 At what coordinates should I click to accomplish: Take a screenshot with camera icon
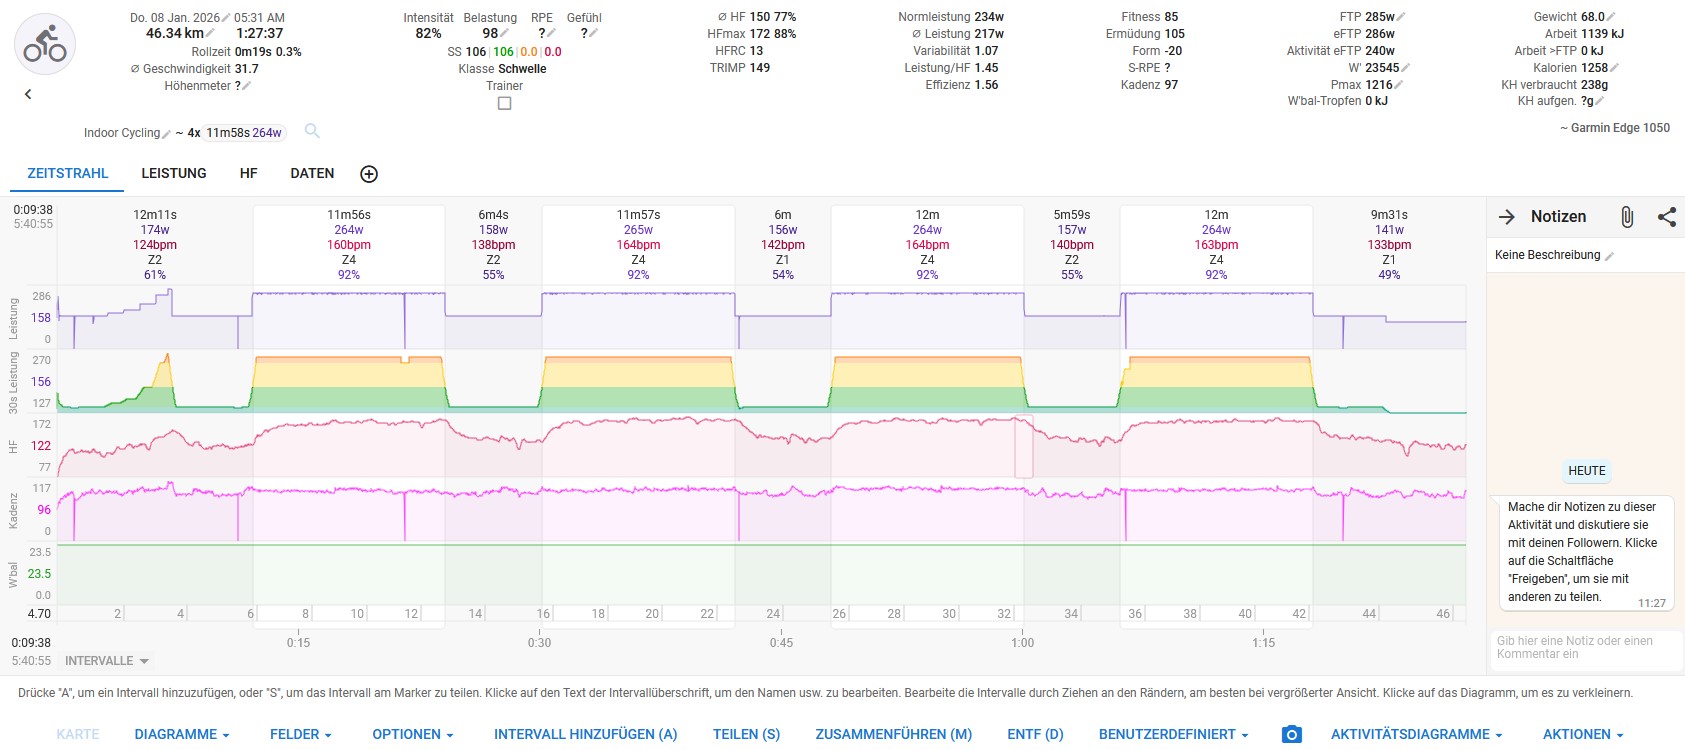(x=1292, y=735)
